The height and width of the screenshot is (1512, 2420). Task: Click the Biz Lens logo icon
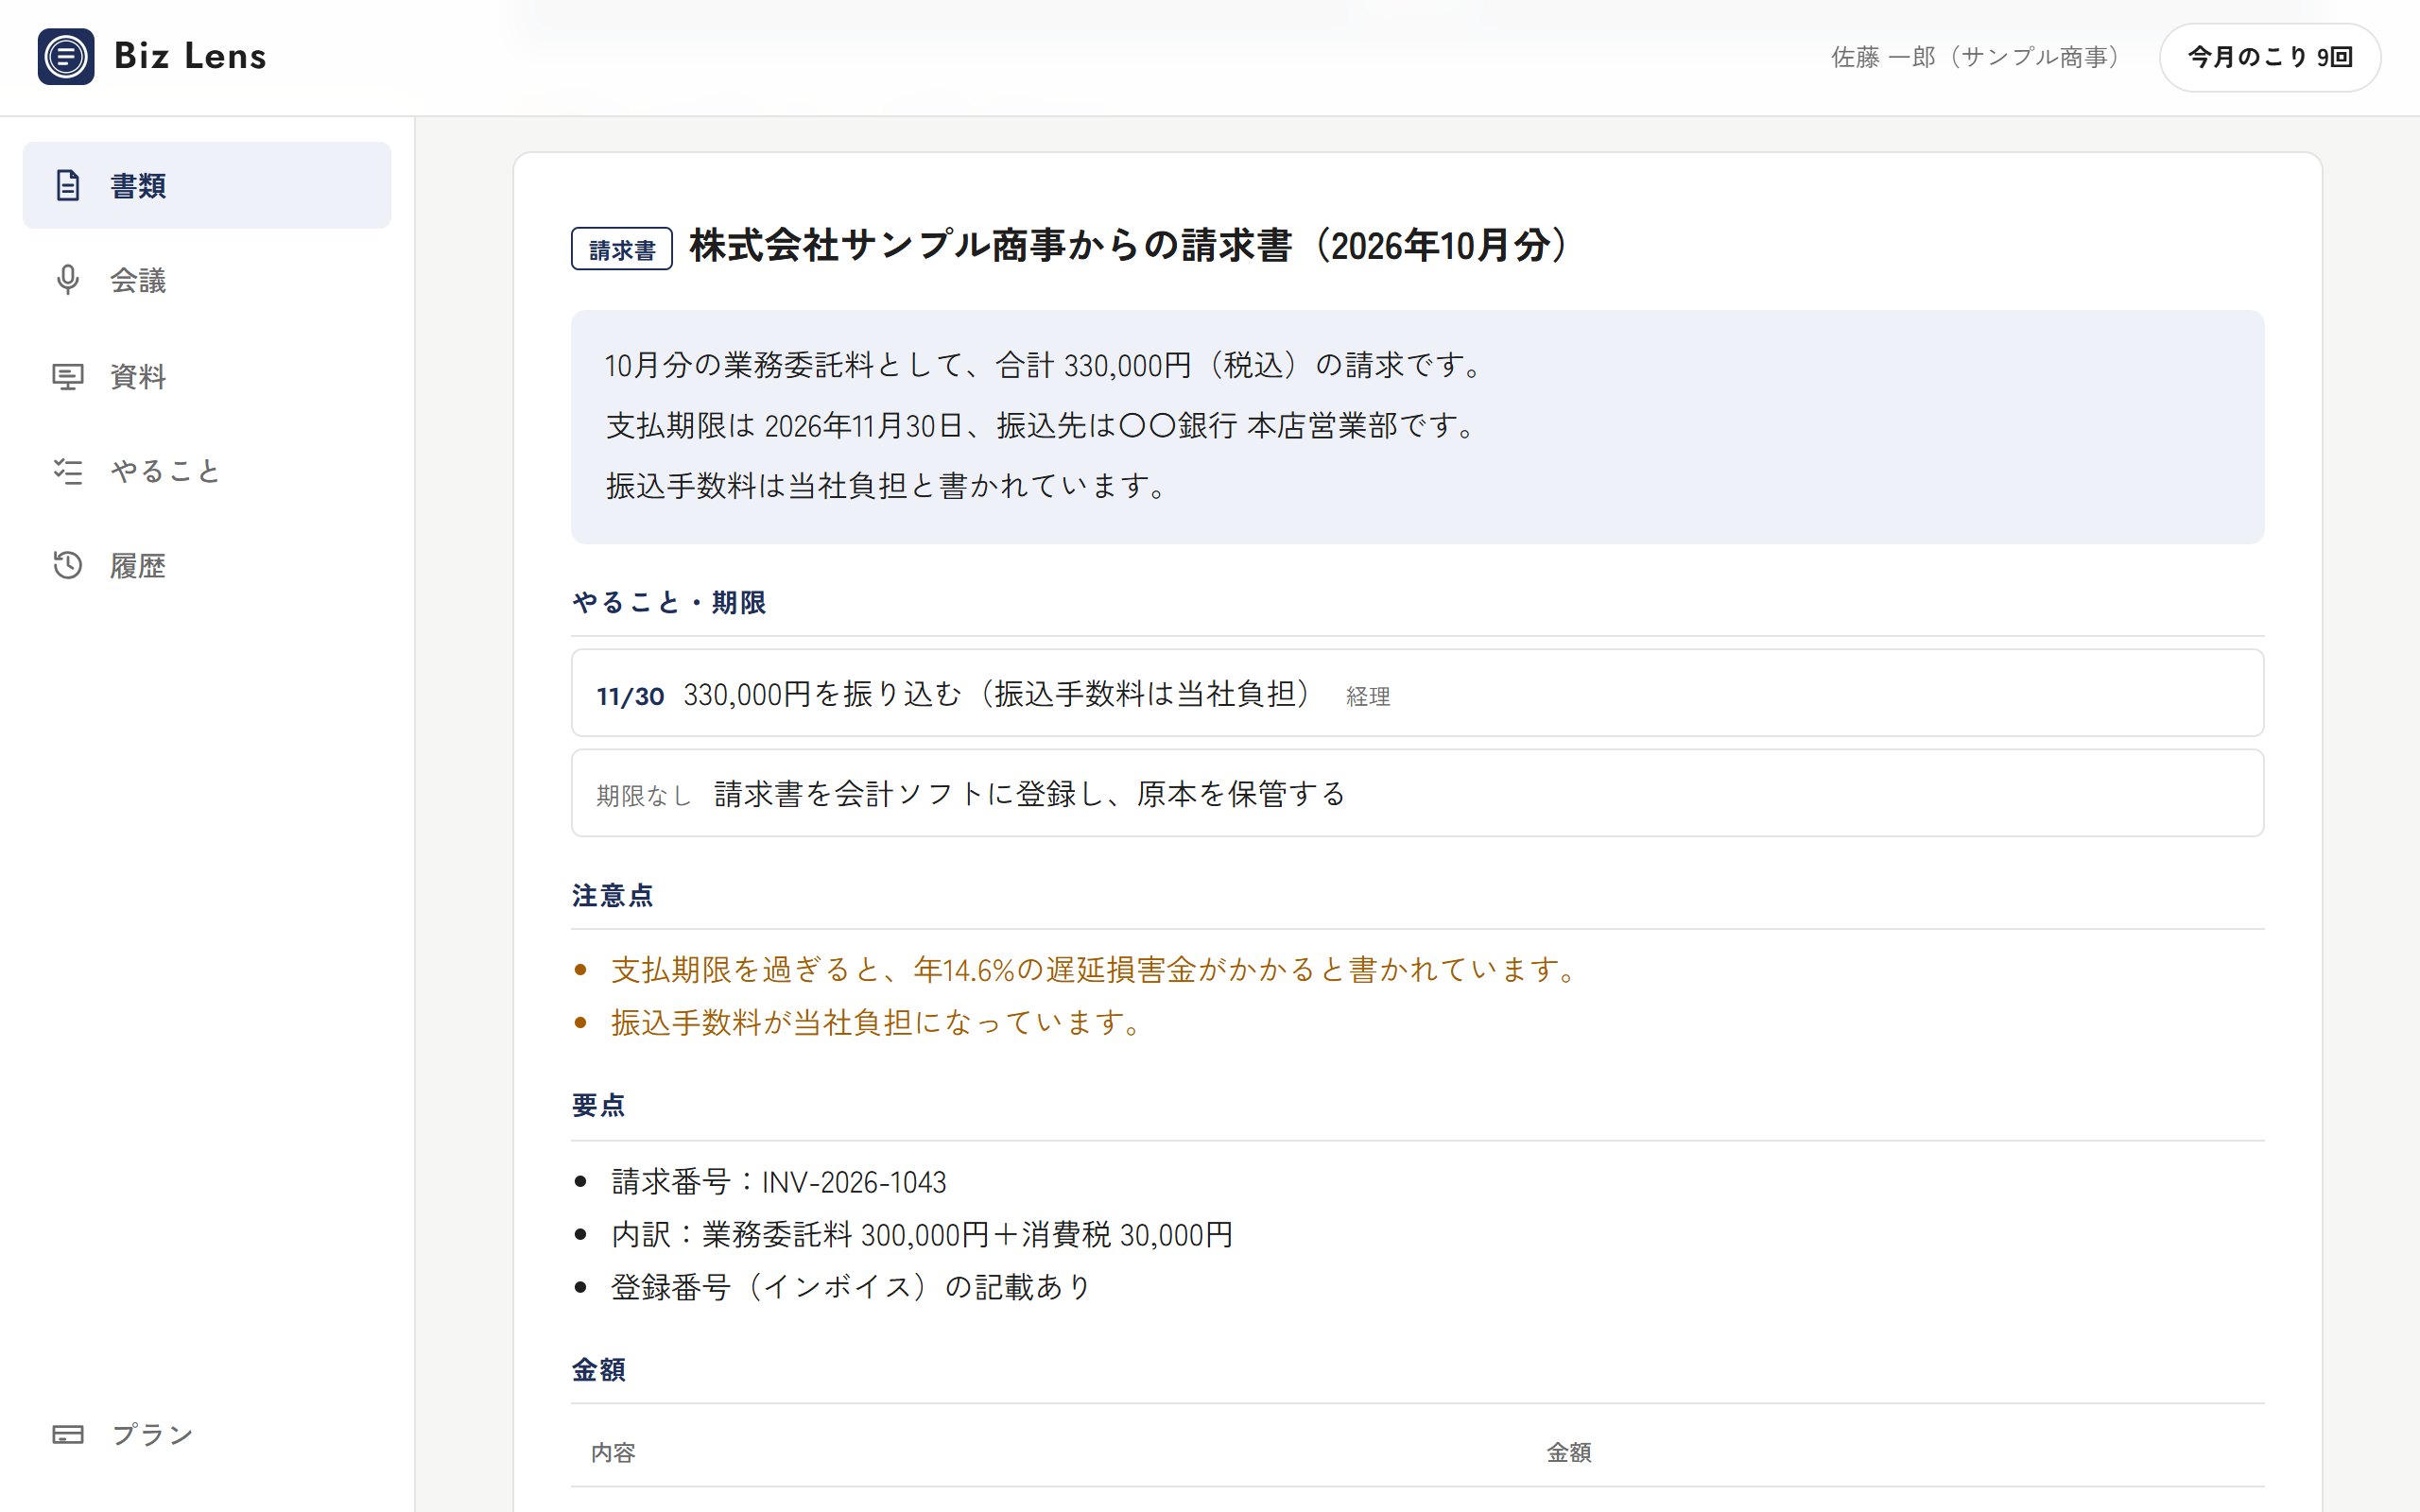66,56
